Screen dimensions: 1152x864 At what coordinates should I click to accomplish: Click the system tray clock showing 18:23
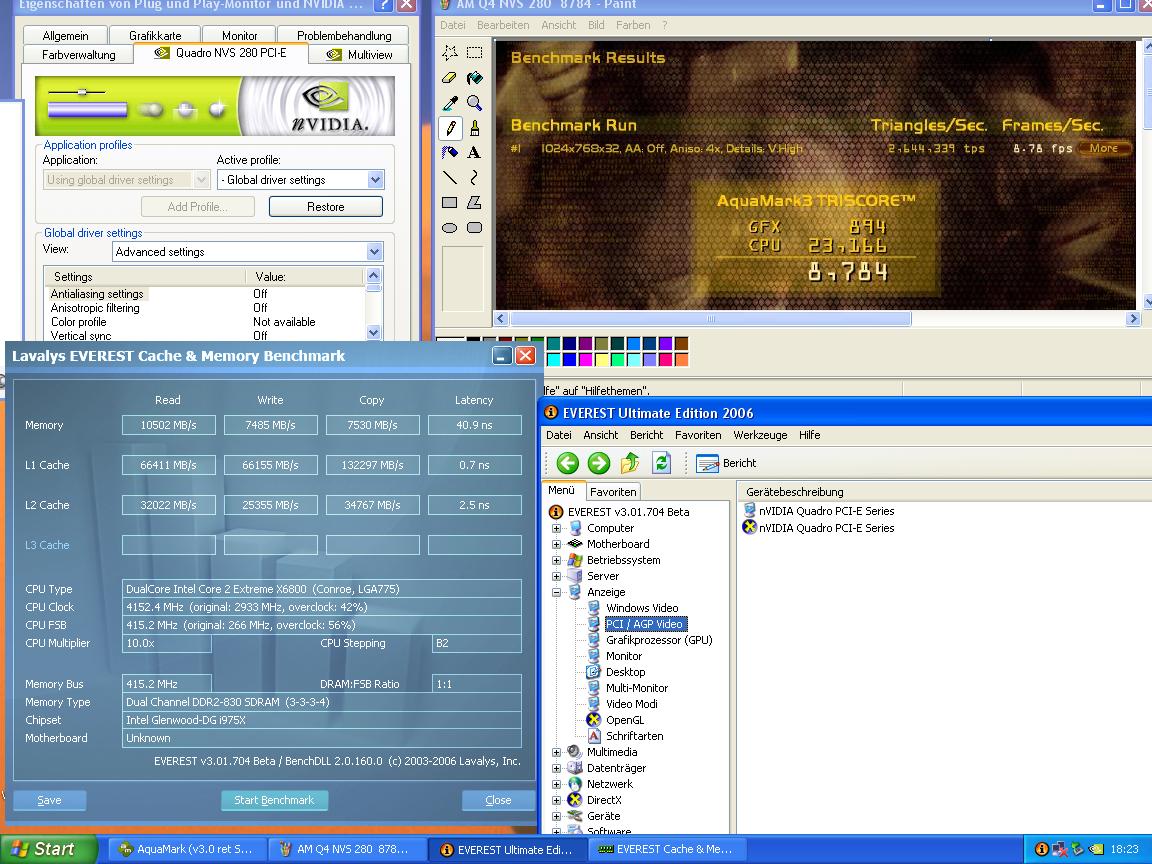tap(1124, 849)
